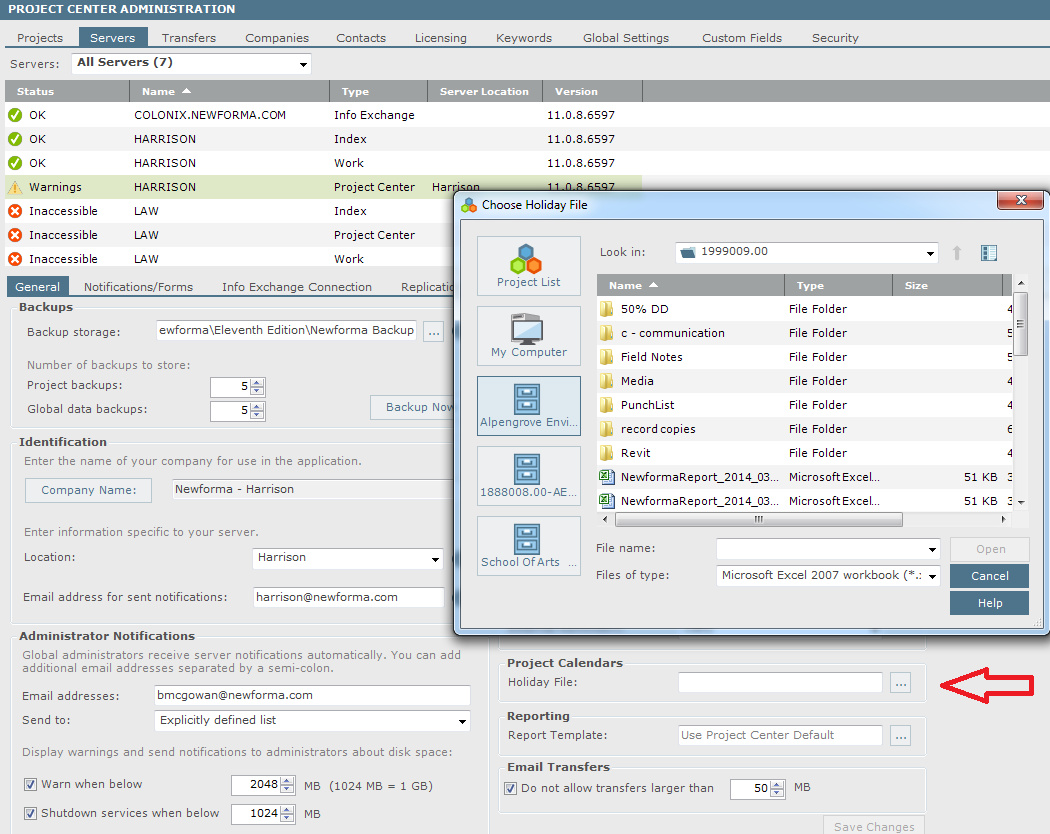Image resolution: width=1050 pixels, height=834 pixels.
Task: Click the Inaccessible icon for LAW Work
Action: pos(15,259)
